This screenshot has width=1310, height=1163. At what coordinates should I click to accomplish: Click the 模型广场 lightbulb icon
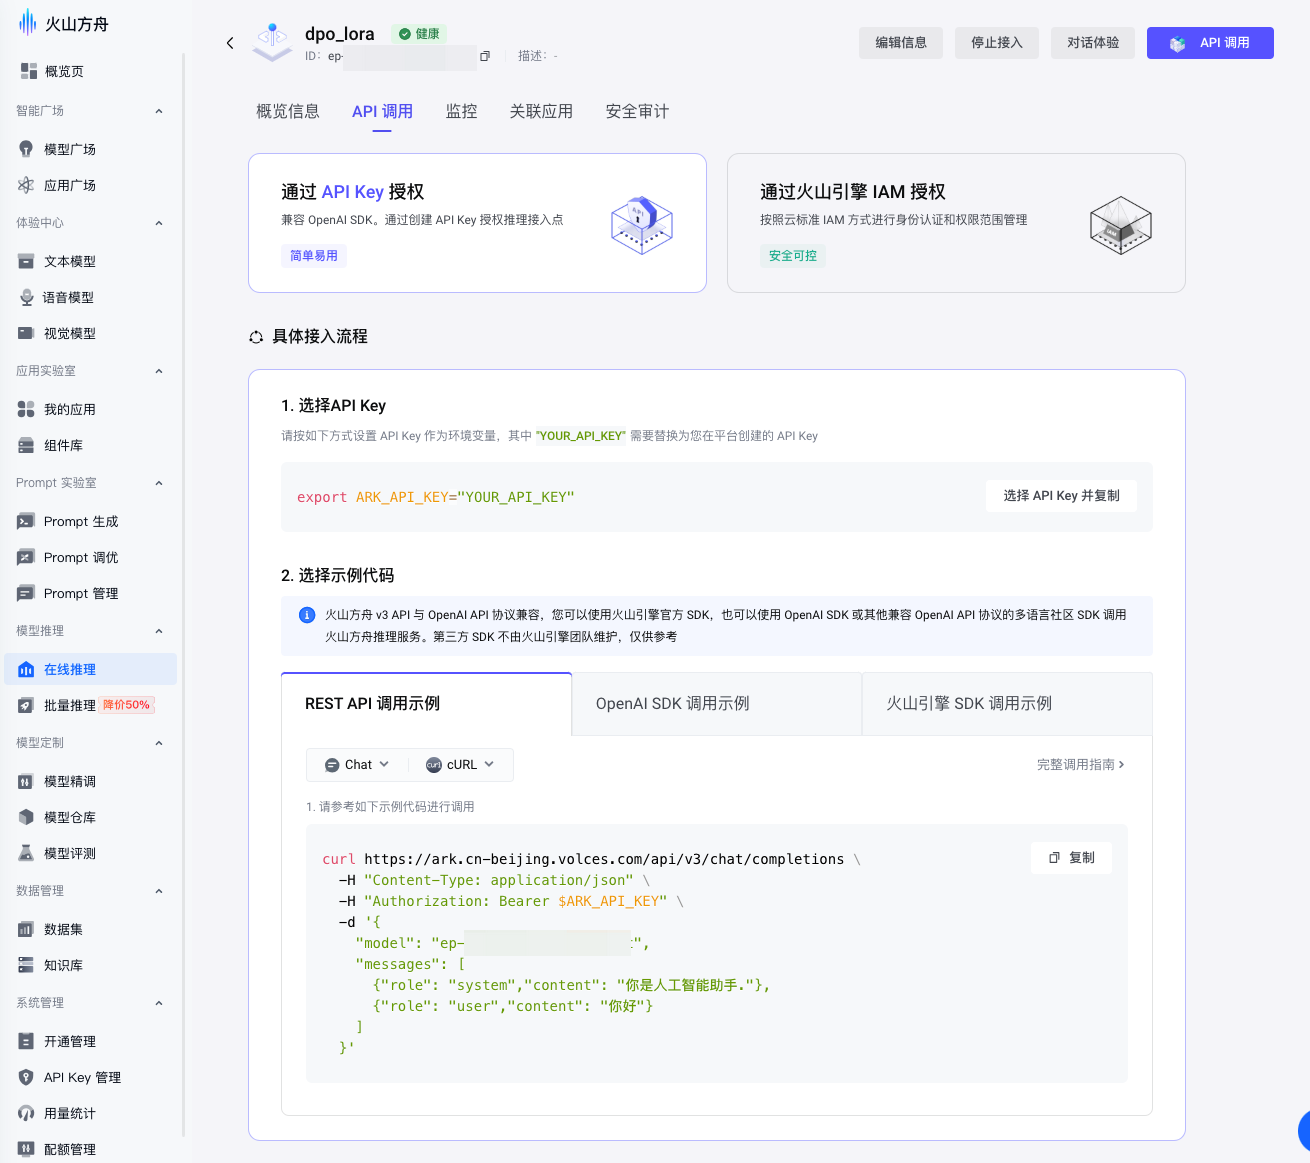click(26, 149)
